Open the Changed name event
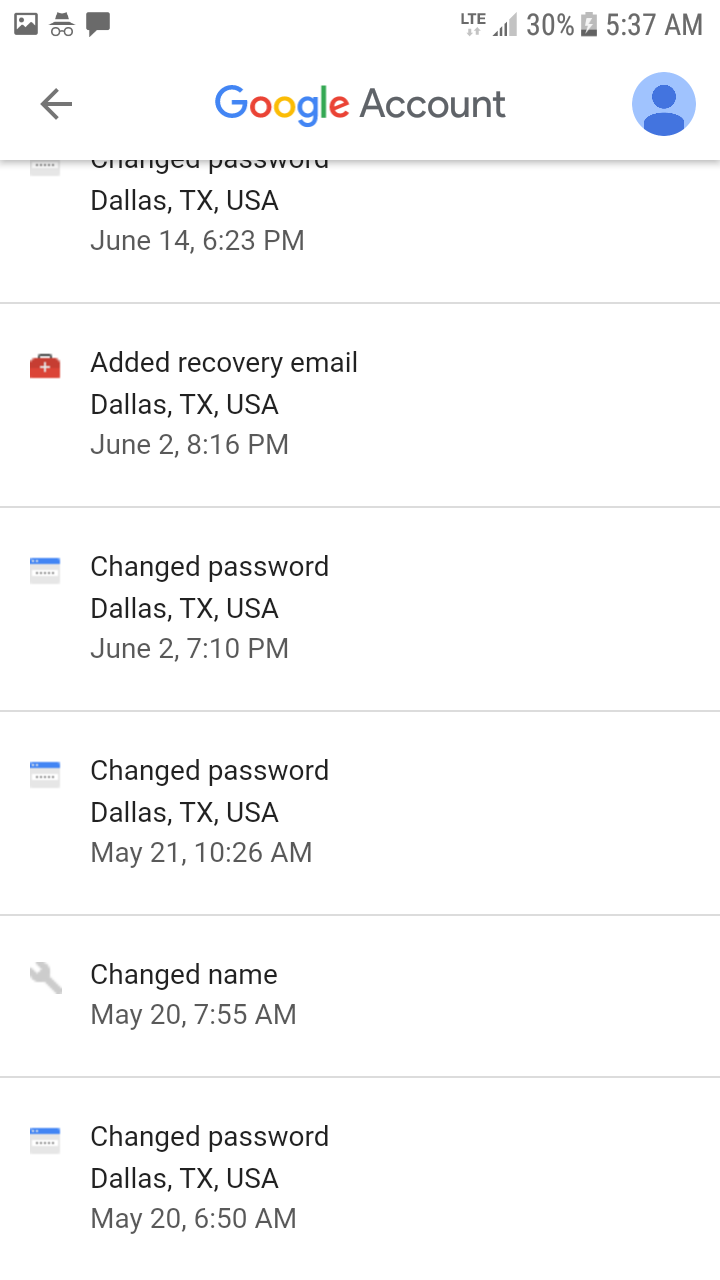The width and height of the screenshot is (720, 1280). [360, 996]
